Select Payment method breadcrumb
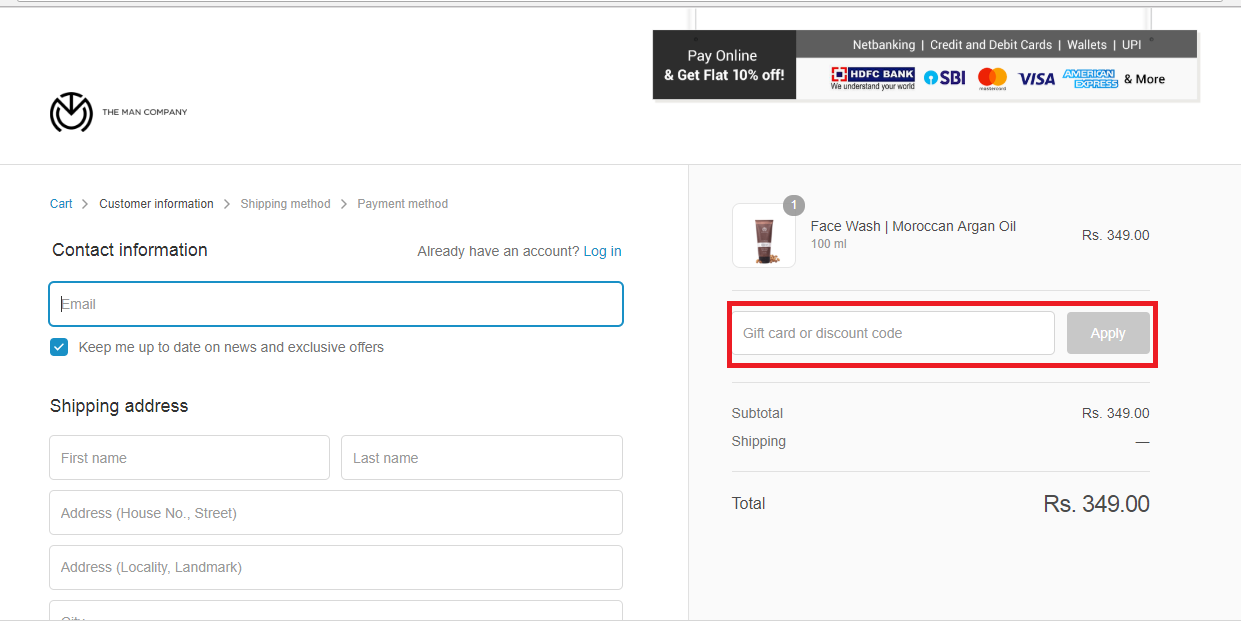Image resolution: width=1241 pixels, height=621 pixels. [x=402, y=204]
